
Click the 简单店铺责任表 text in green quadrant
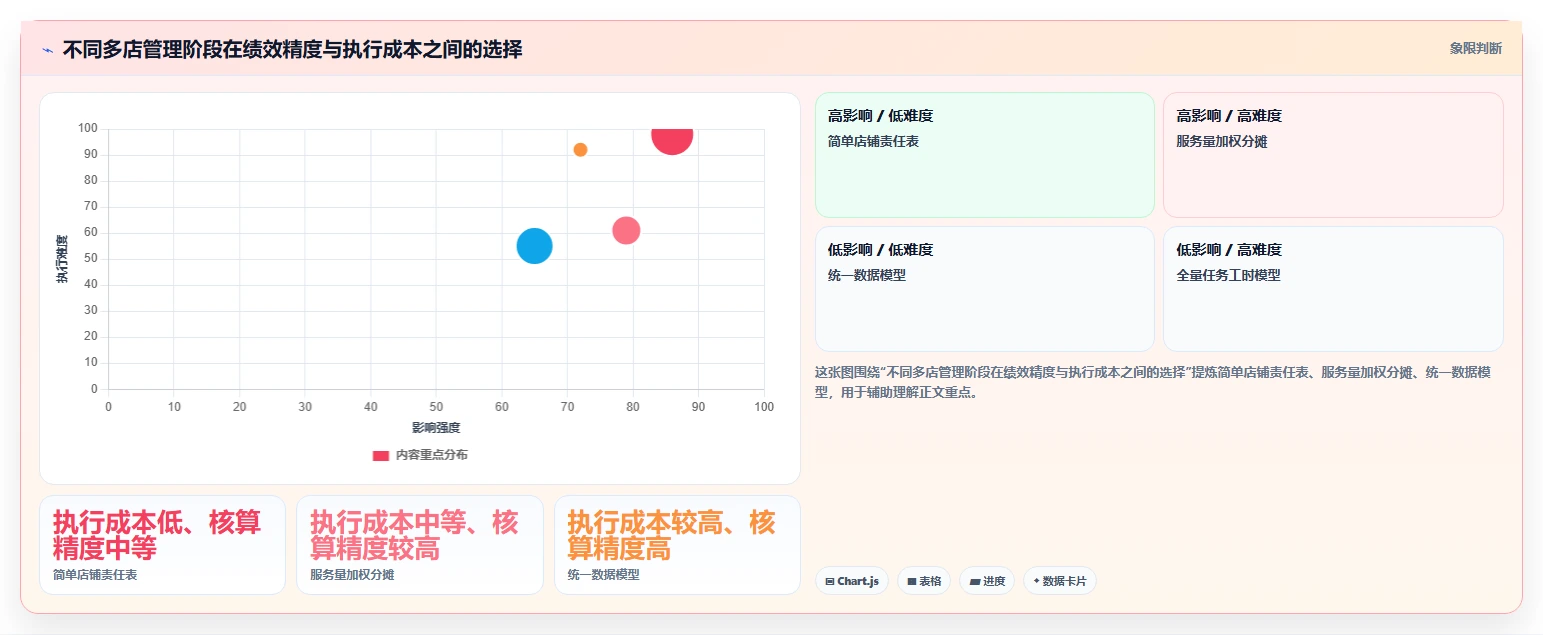873,141
